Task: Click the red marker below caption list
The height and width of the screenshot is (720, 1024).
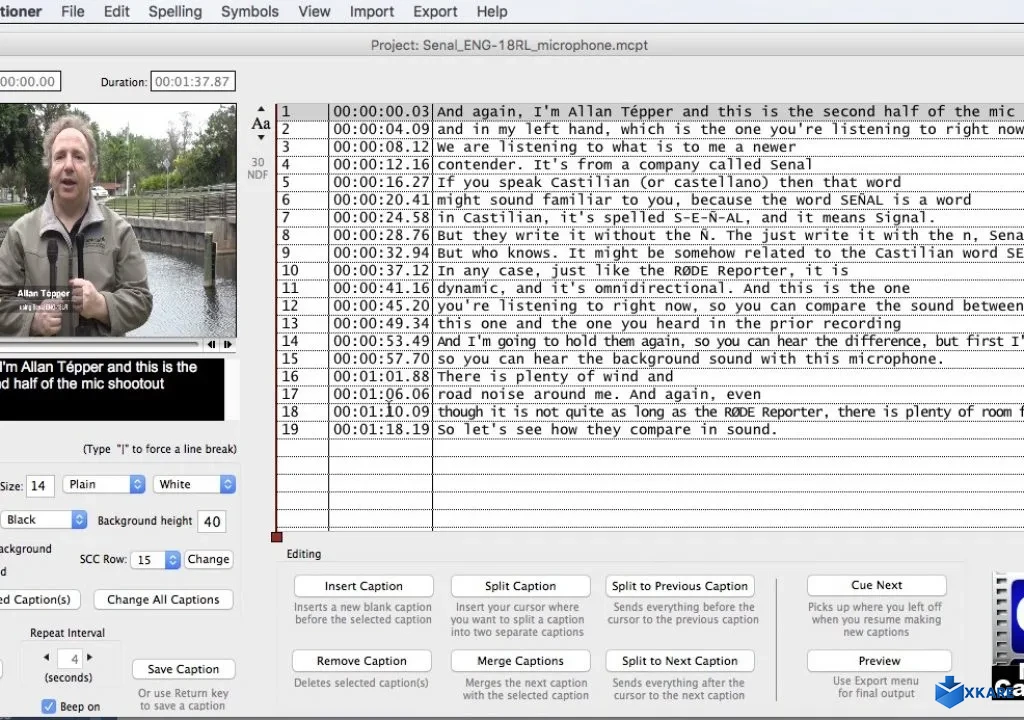Action: (x=277, y=537)
